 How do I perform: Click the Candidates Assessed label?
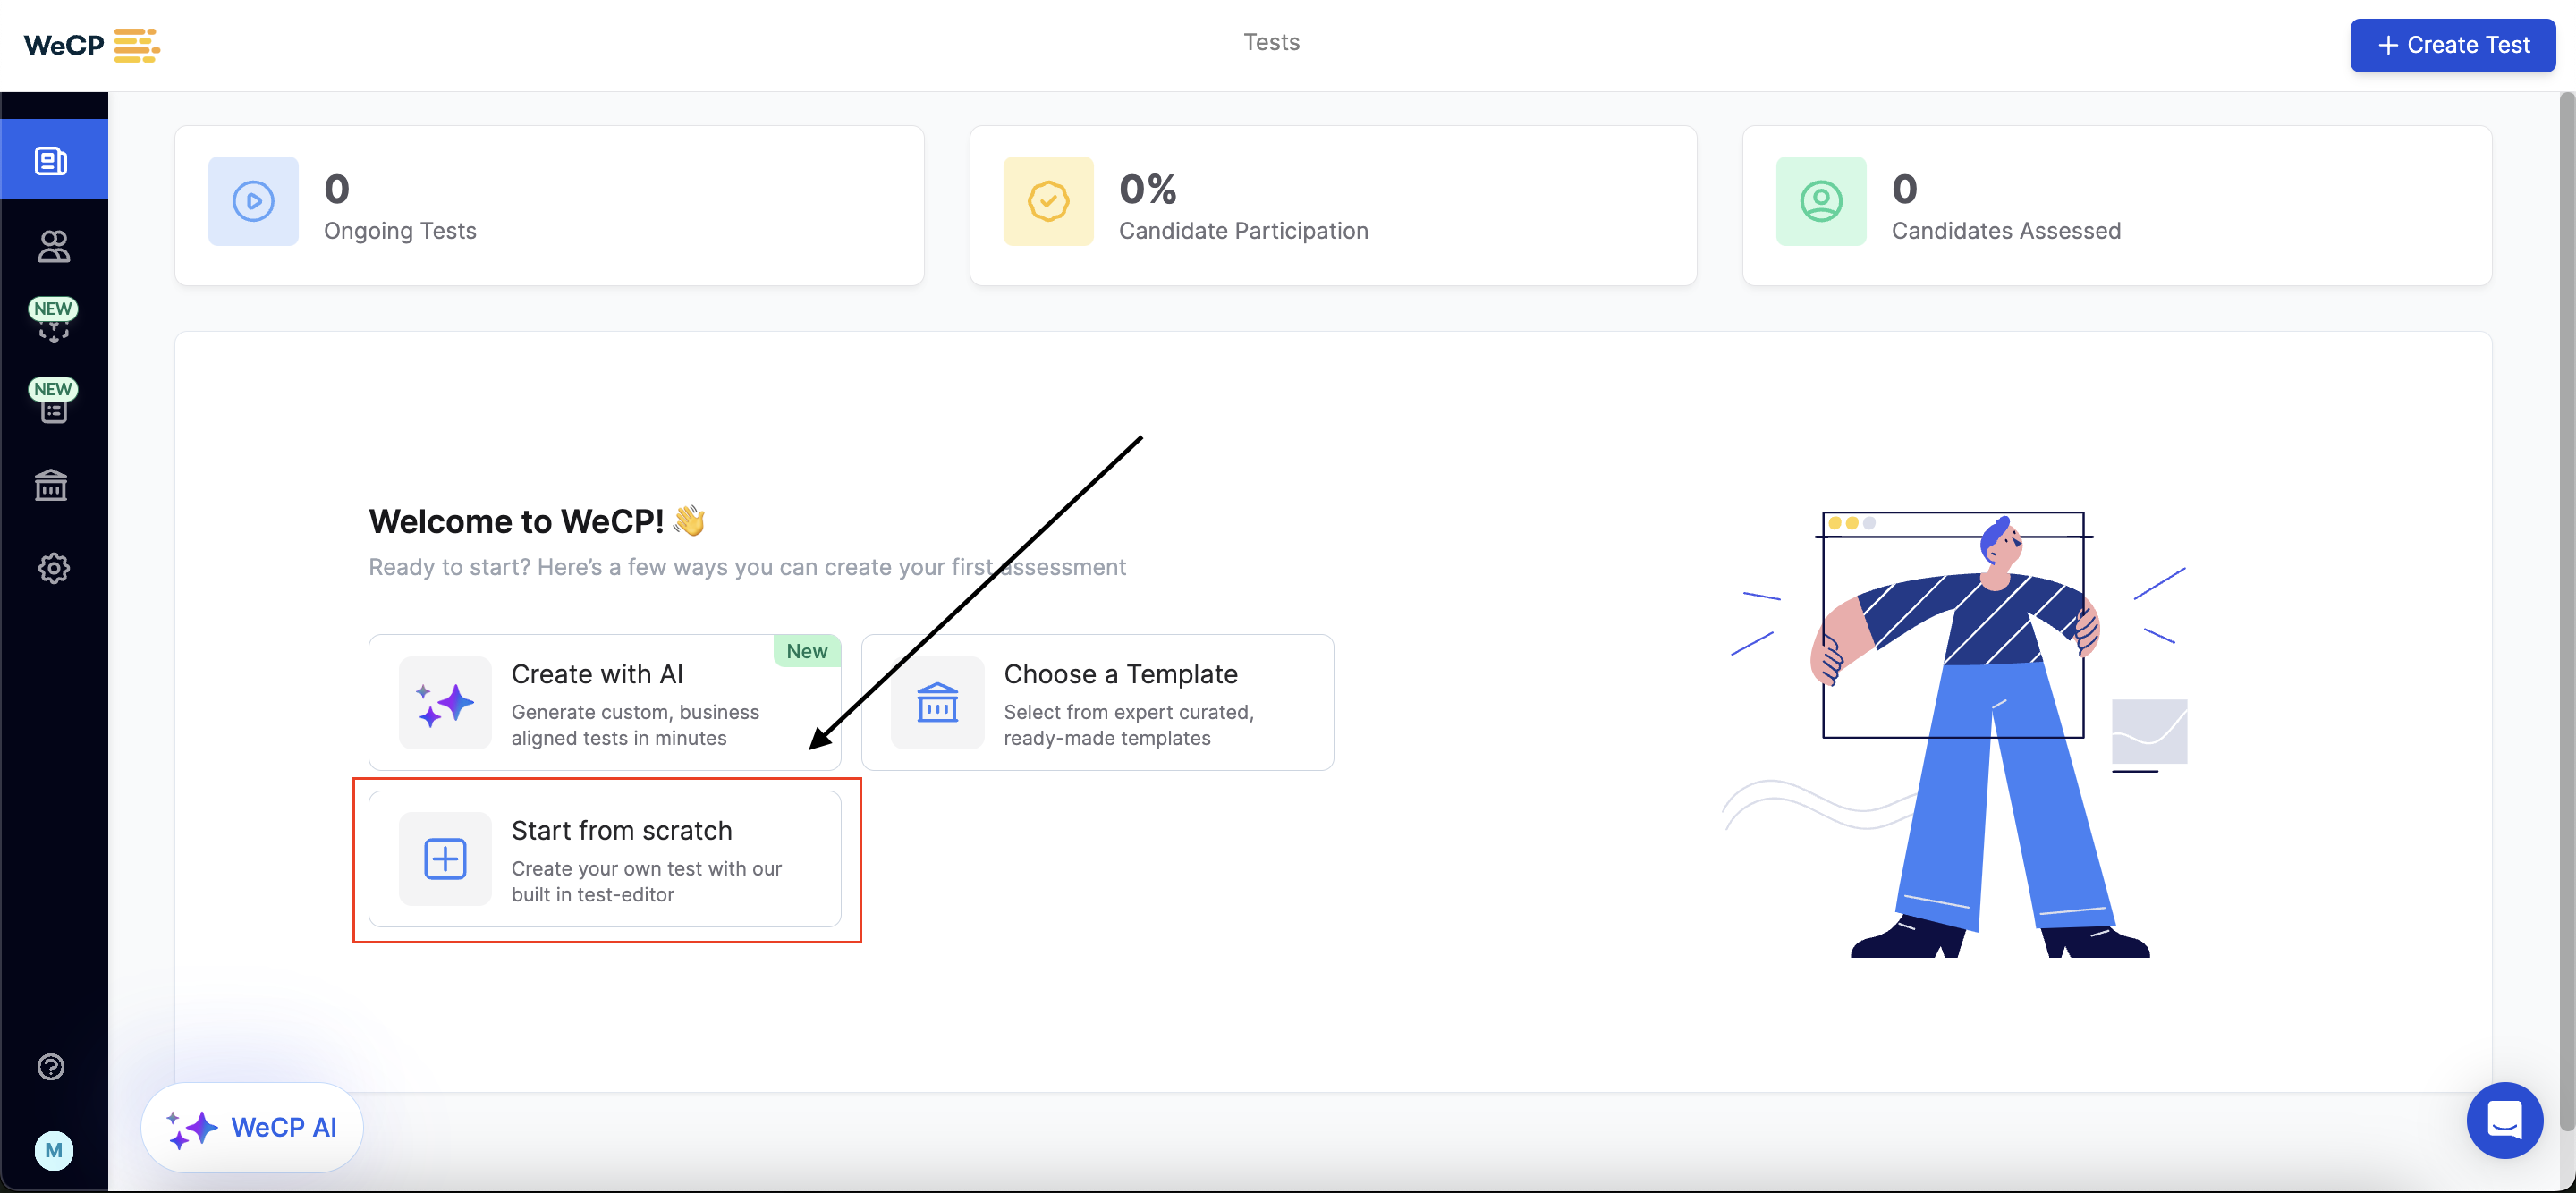pos(2005,231)
